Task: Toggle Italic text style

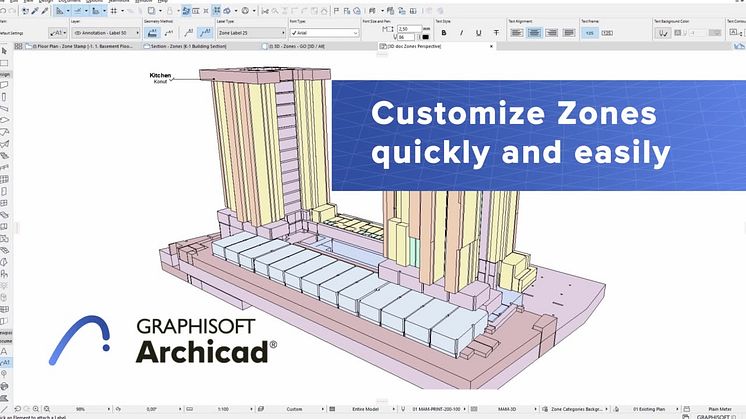Action: pos(461,33)
